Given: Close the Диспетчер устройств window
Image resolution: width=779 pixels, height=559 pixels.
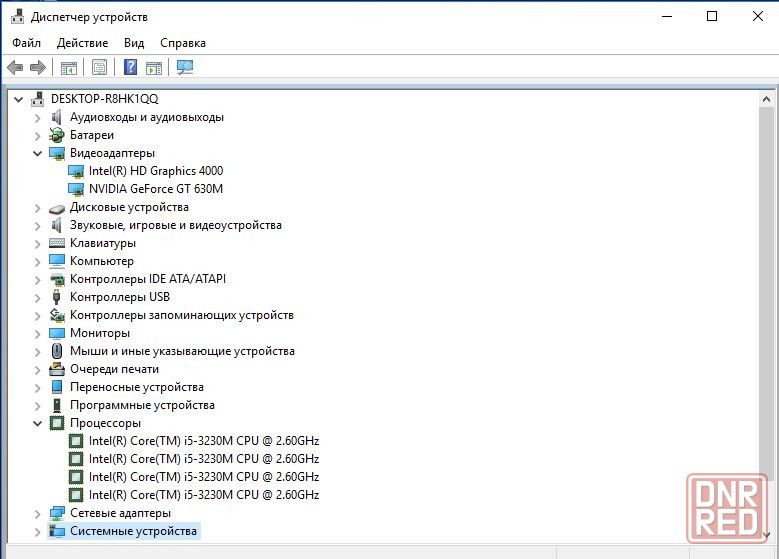Looking at the screenshot, I should coord(758,16).
